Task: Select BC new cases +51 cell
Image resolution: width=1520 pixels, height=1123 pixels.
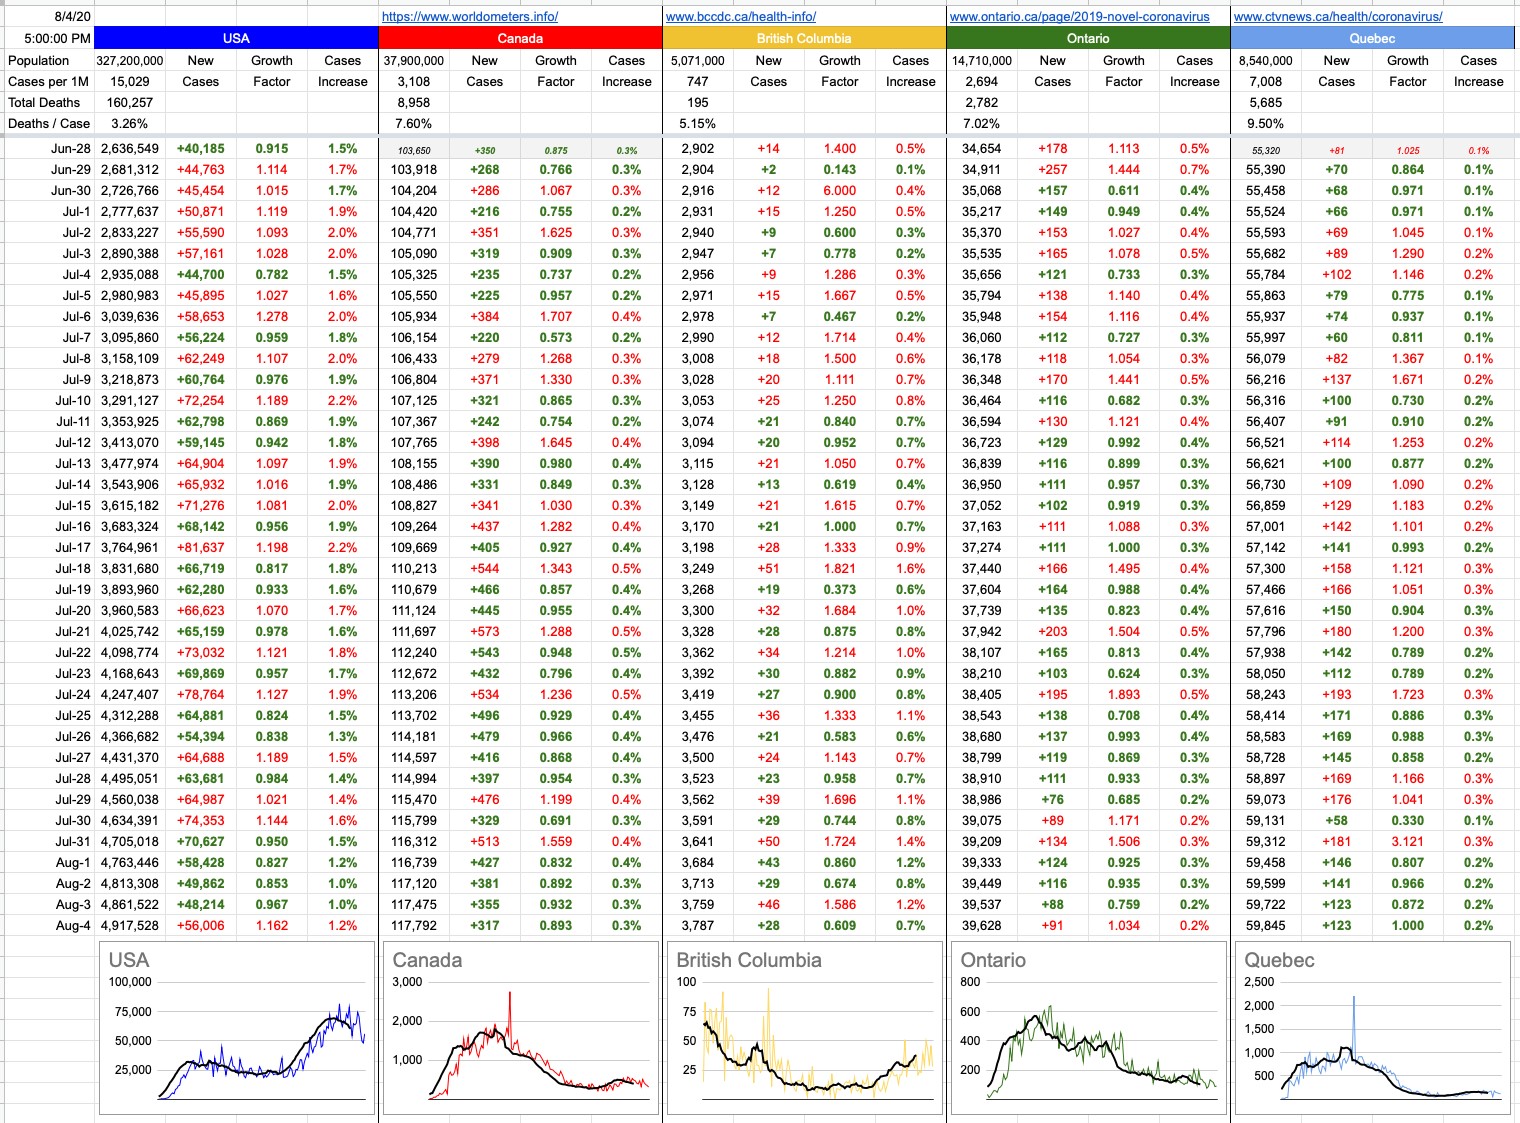Action: click(769, 568)
